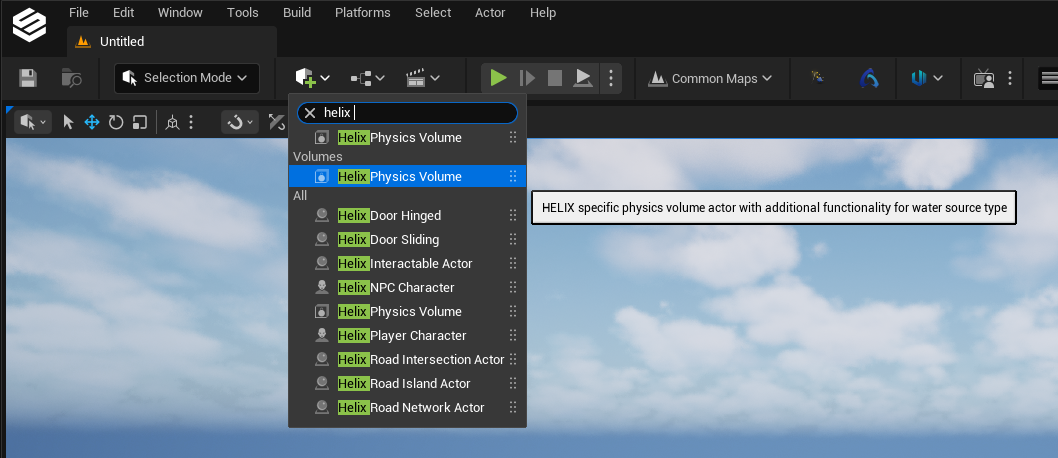The image size is (1058, 458).
Task: Open the Selection Mode dropdown
Action: (187, 78)
